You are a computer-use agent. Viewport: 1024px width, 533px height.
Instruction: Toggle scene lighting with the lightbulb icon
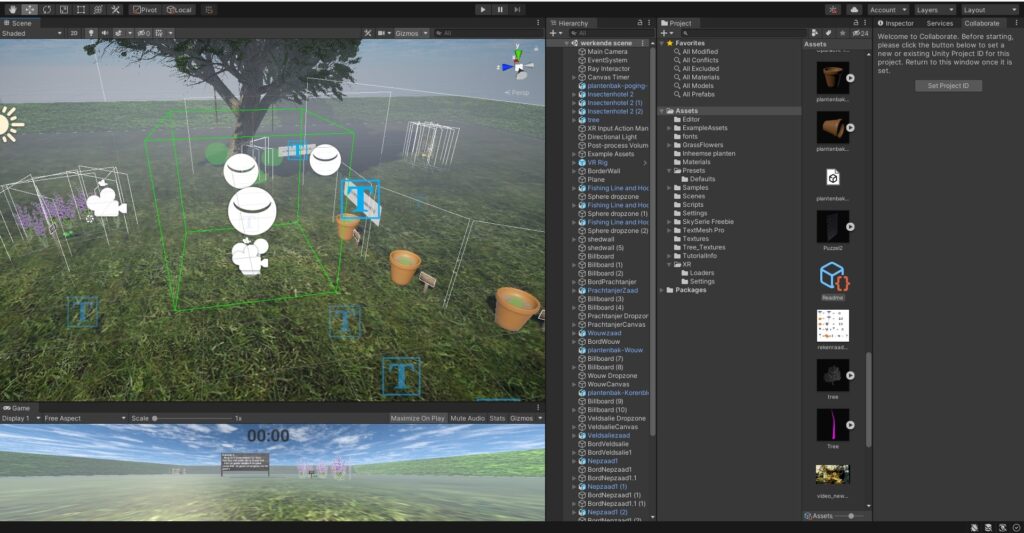tap(90, 33)
